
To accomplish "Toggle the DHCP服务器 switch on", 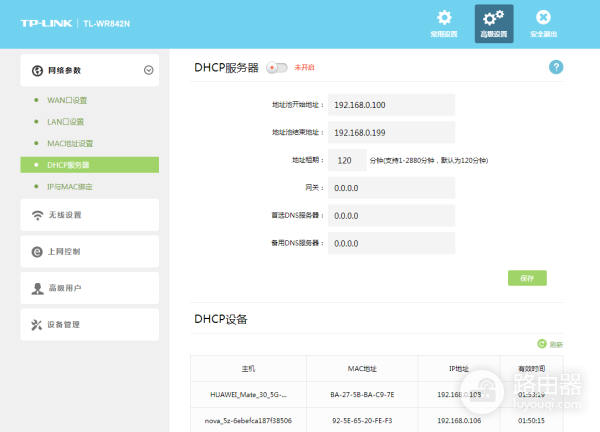I will 277,67.
